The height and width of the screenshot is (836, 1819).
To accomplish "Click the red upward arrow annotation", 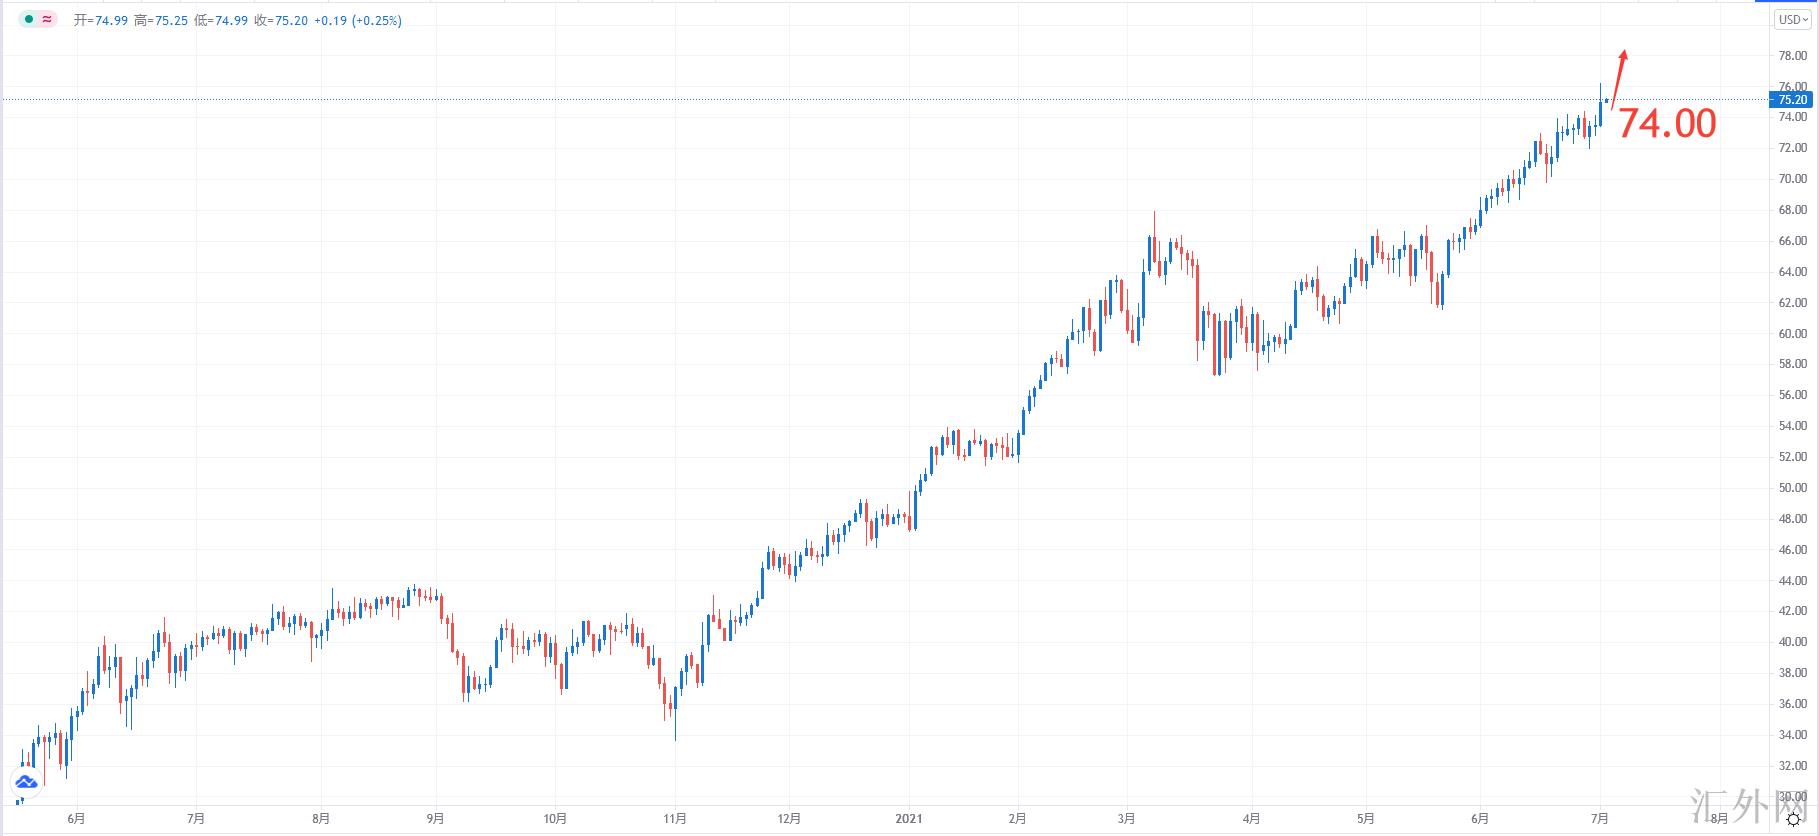I will (x=1618, y=77).
